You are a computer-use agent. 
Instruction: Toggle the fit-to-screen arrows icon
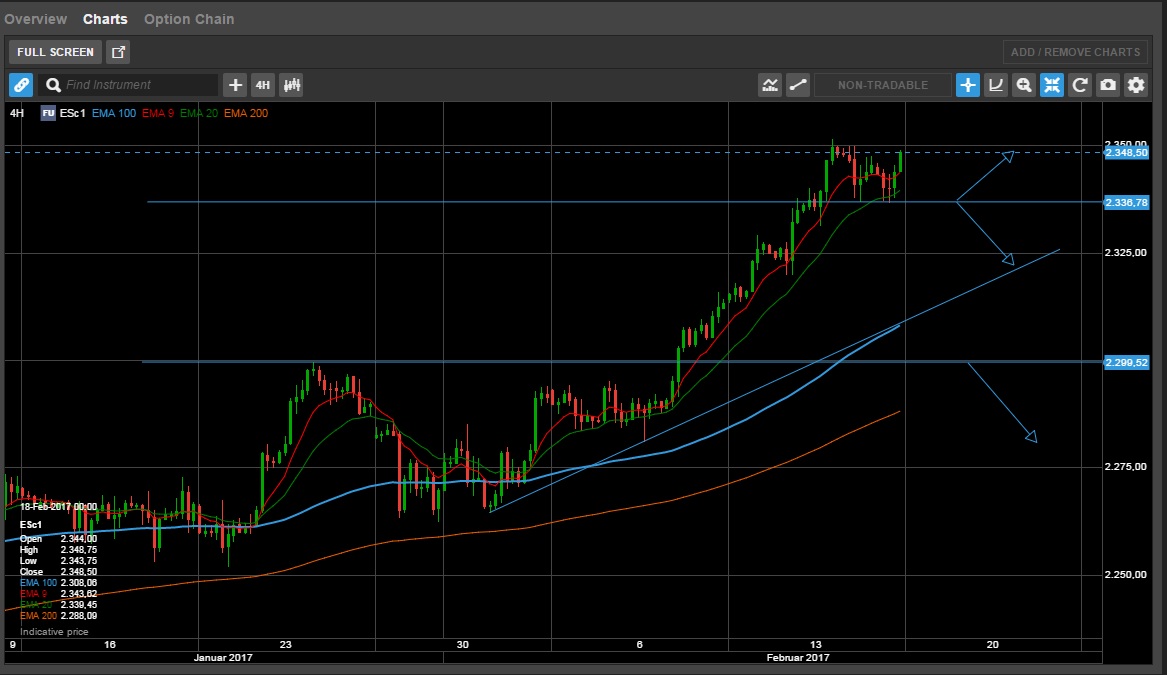coord(1052,85)
